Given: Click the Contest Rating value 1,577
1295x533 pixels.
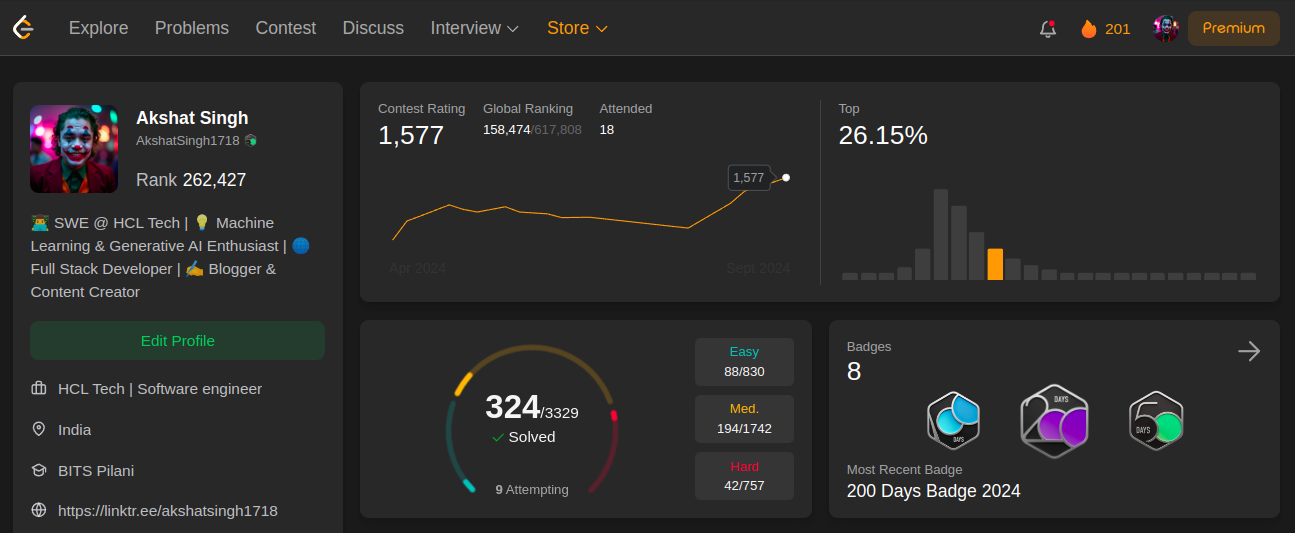Looking at the screenshot, I should [x=411, y=135].
